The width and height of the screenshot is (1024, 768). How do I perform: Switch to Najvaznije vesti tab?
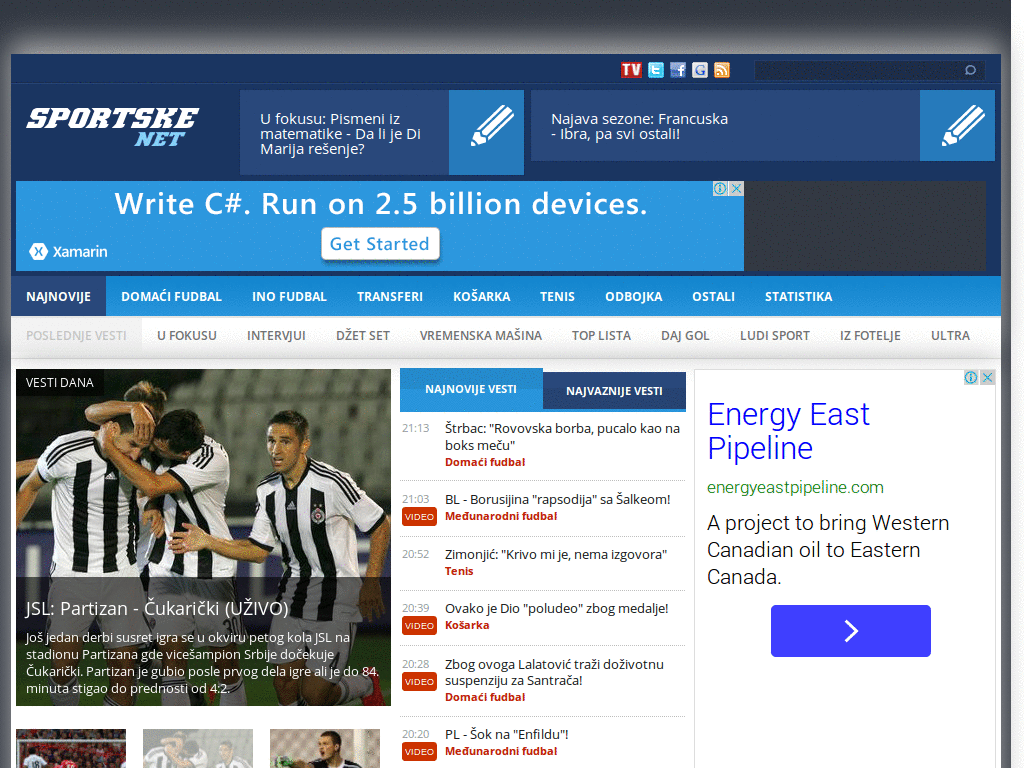click(614, 391)
